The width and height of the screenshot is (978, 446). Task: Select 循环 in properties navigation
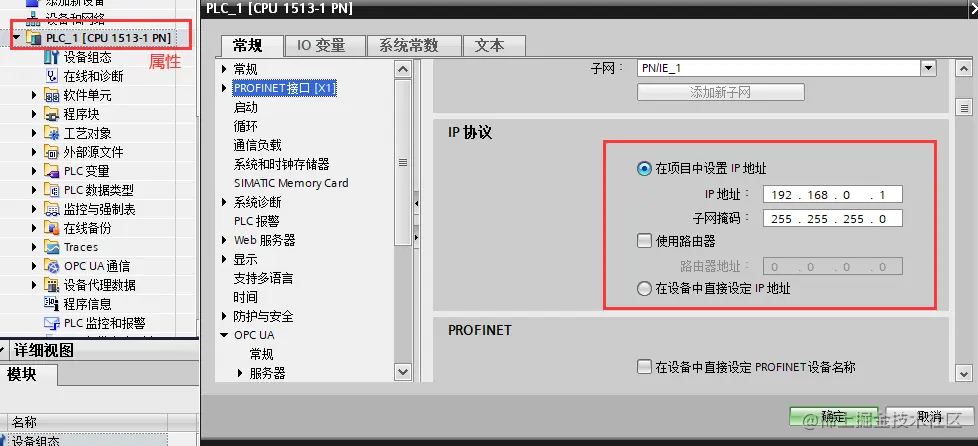(x=245, y=127)
